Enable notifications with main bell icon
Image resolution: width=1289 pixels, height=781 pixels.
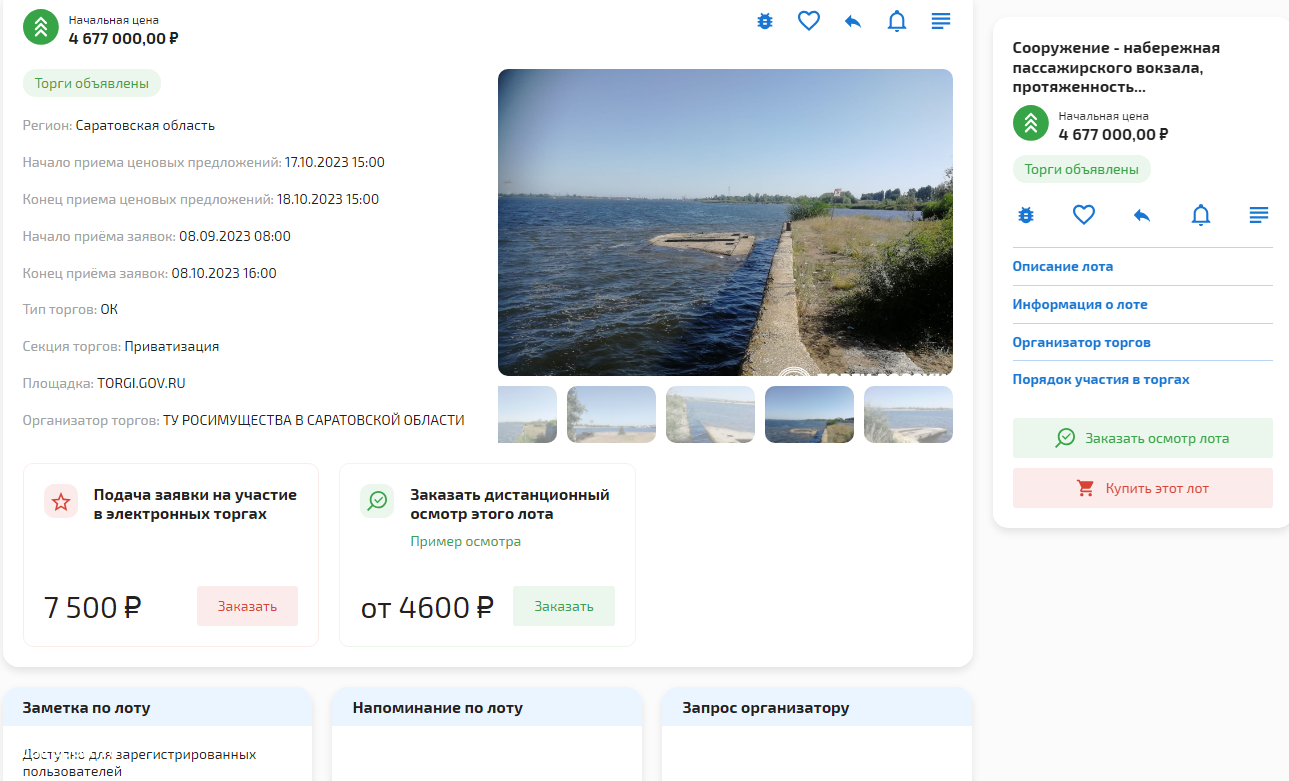tap(897, 21)
